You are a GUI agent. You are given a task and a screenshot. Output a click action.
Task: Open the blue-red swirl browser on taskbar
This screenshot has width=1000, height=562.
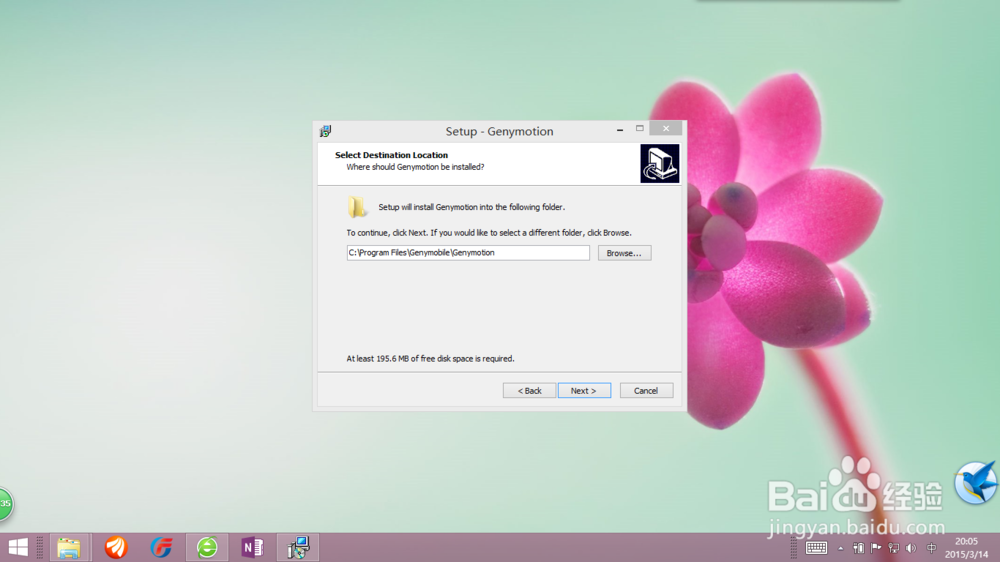(161, 547)
